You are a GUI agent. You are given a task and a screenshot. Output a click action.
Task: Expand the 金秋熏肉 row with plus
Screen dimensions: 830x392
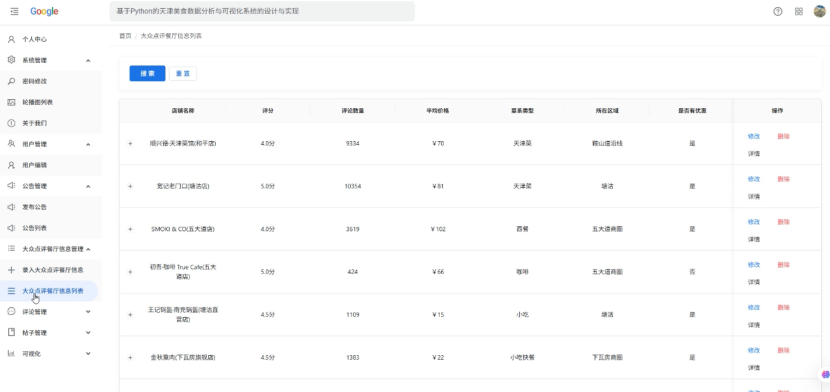[x=130, y=358]
